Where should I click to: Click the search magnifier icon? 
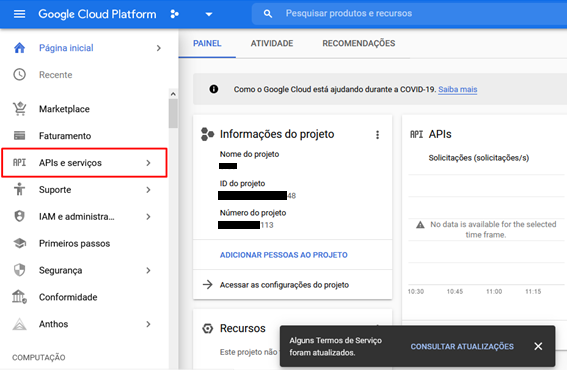268,14
